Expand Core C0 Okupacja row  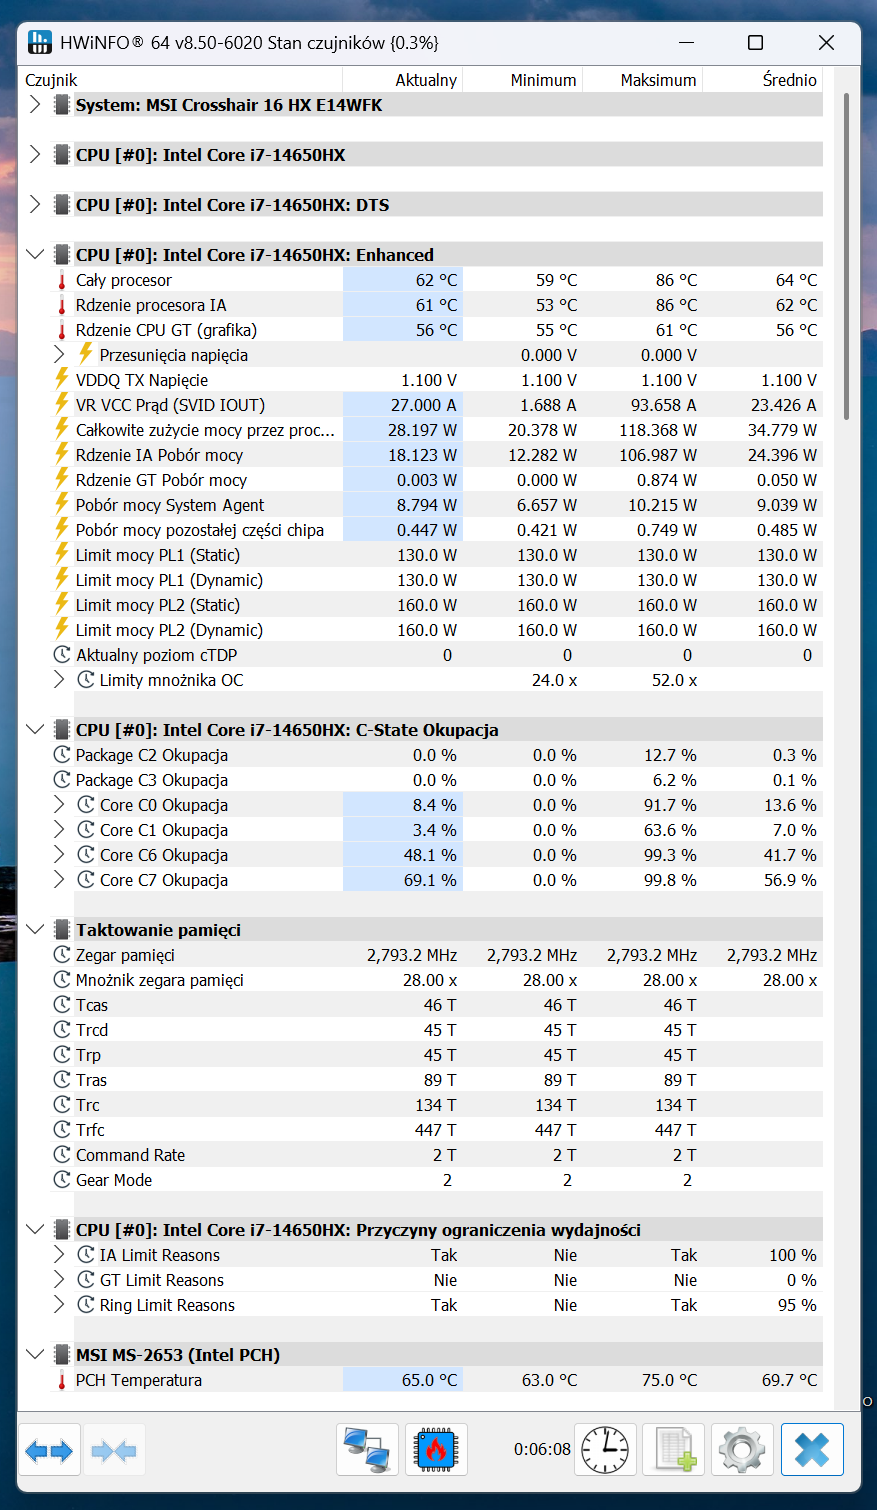(59, 804)
